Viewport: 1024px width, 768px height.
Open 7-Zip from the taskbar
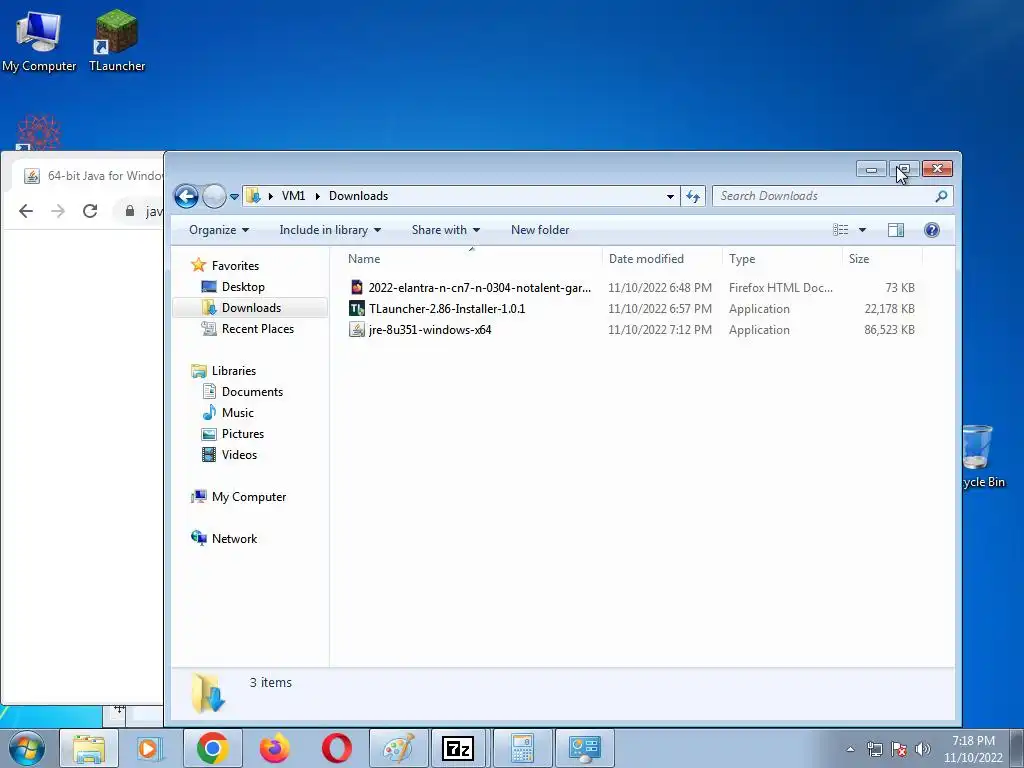click(458, 748)
